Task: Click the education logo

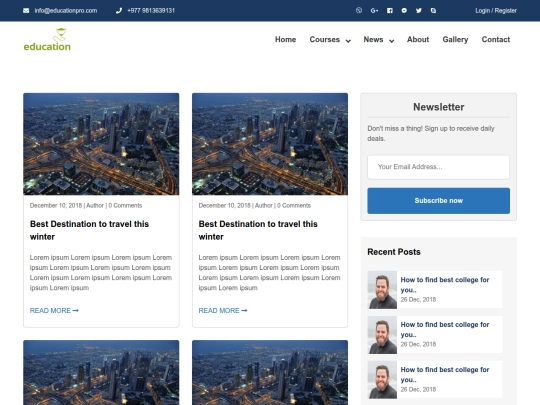Action: (47, 40)
